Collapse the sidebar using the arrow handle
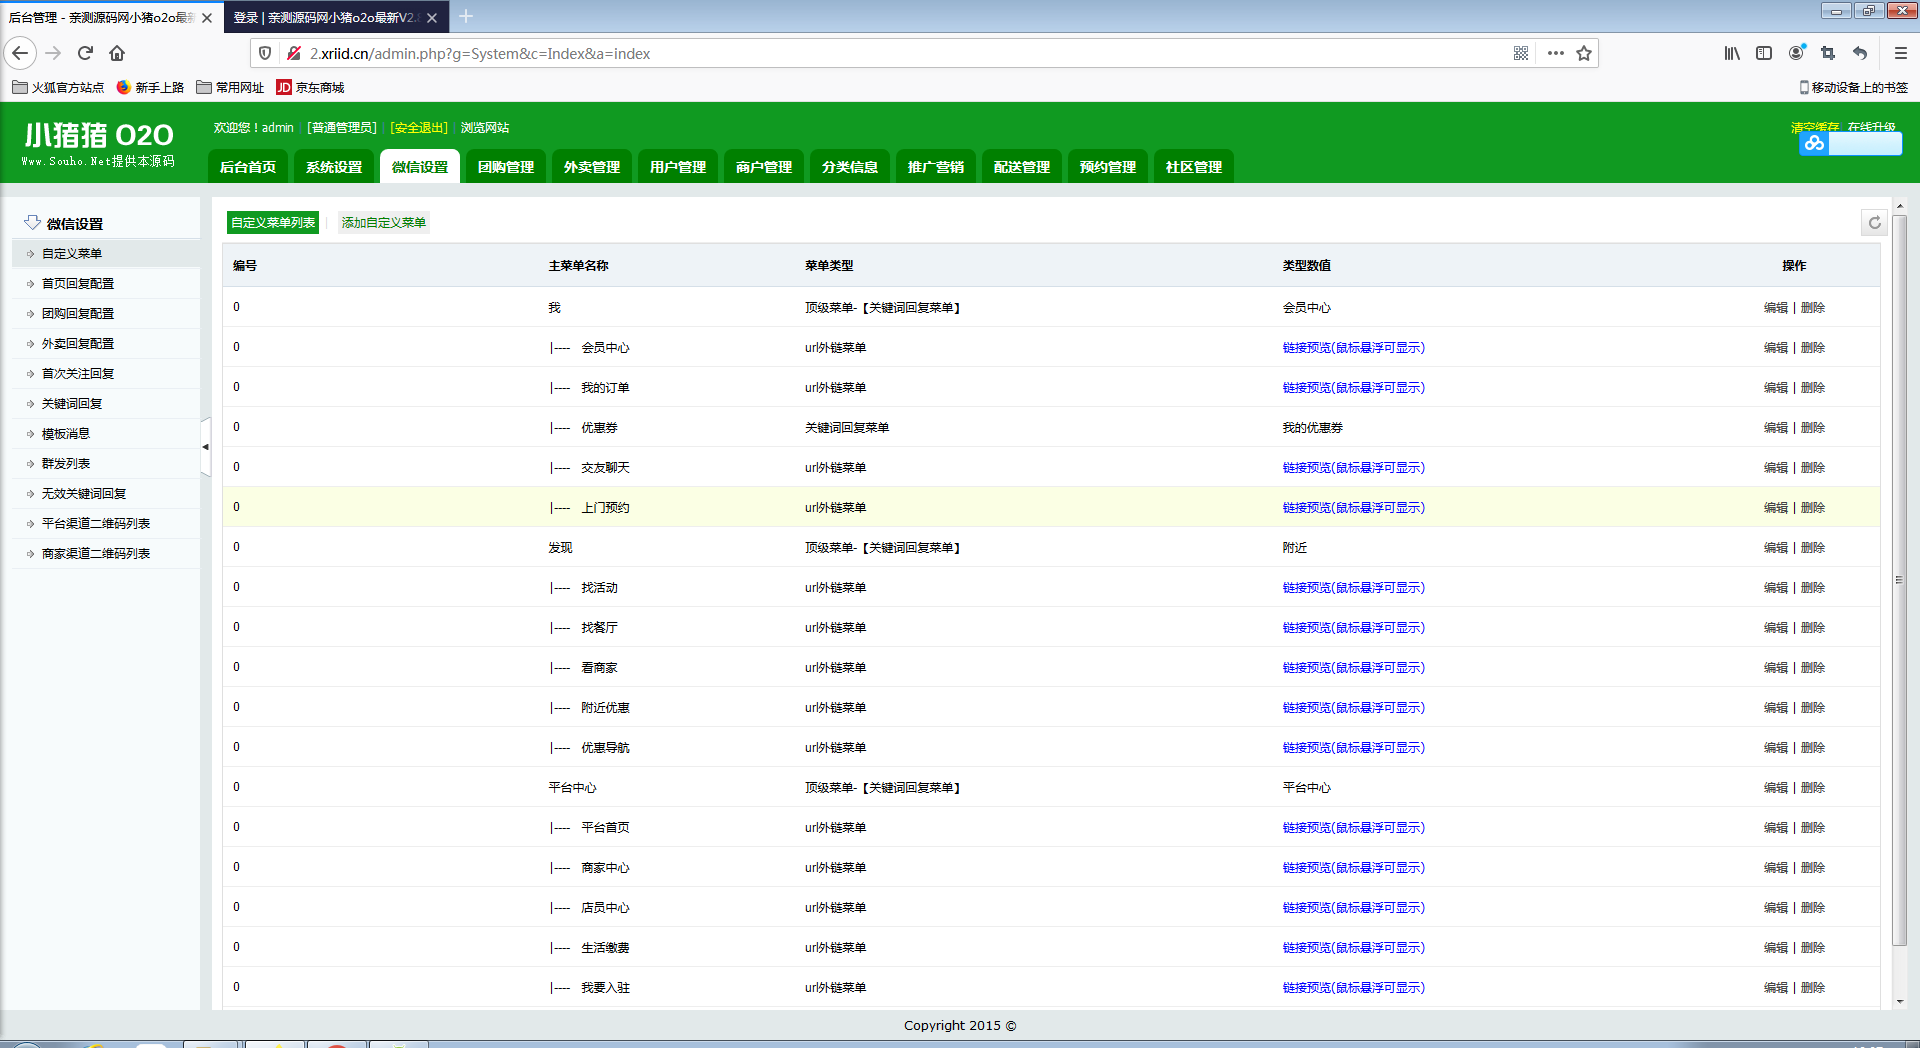The height and width of the screenshot is (1048, 1920). (x=205, y=448)
